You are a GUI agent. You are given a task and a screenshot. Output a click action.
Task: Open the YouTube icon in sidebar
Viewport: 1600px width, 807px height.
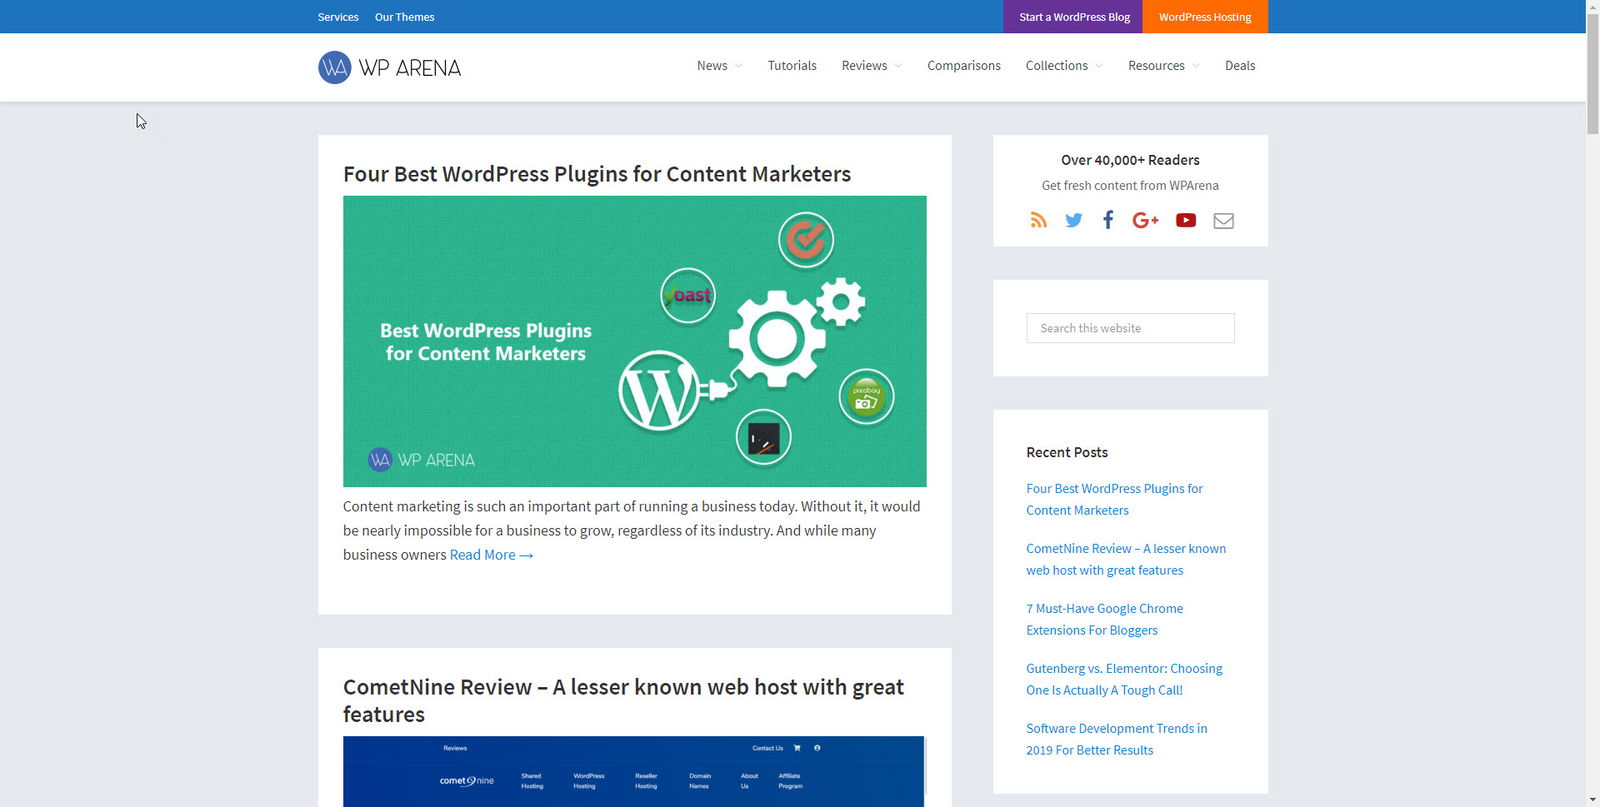click(x=1186, y=220)
